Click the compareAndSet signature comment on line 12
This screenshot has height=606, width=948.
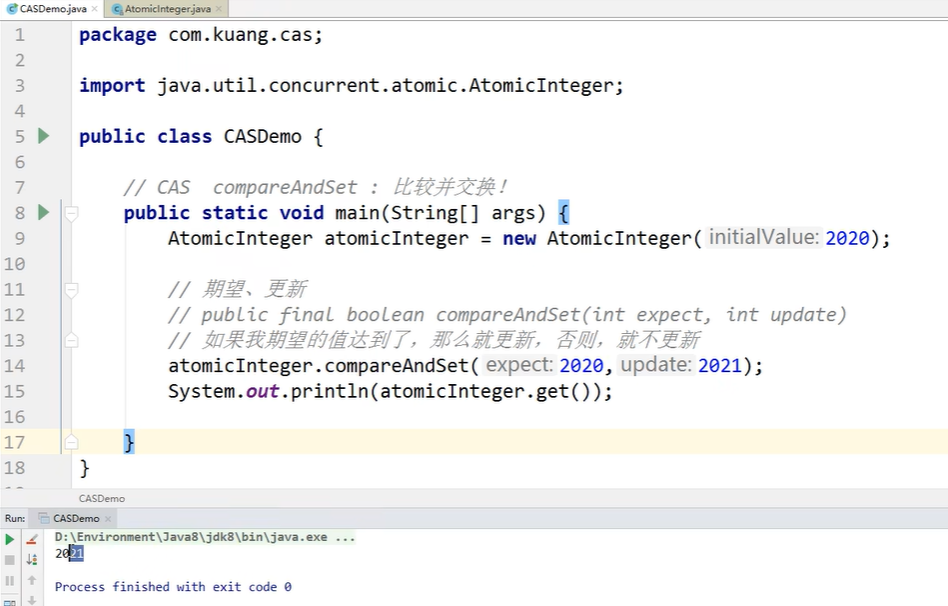507,314
